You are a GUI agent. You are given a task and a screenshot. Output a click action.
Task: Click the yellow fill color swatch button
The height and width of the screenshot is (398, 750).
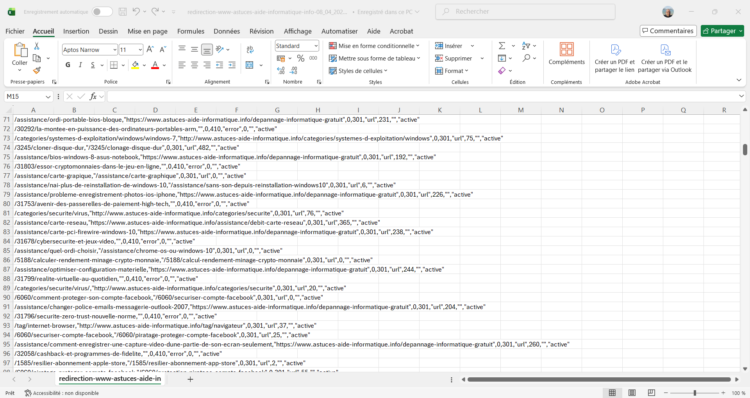(x=135, y=65)
